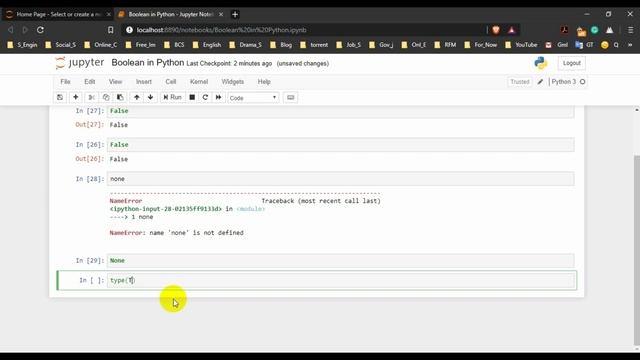
Task: Select the In [28] none cell
Action: [x=341, y=179]
